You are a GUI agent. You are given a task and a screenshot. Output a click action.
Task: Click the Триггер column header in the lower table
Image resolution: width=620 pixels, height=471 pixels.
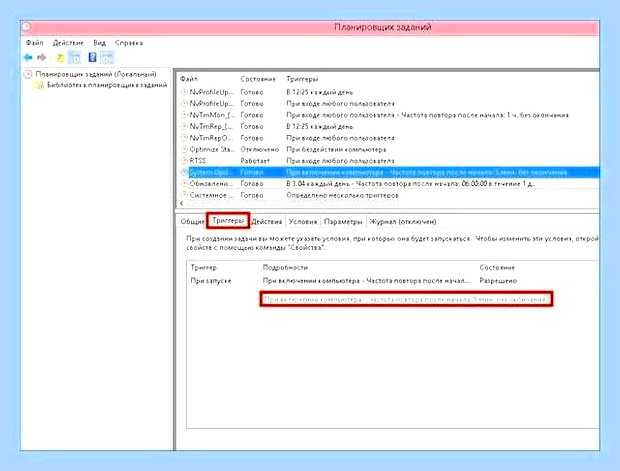click(204, 268)
